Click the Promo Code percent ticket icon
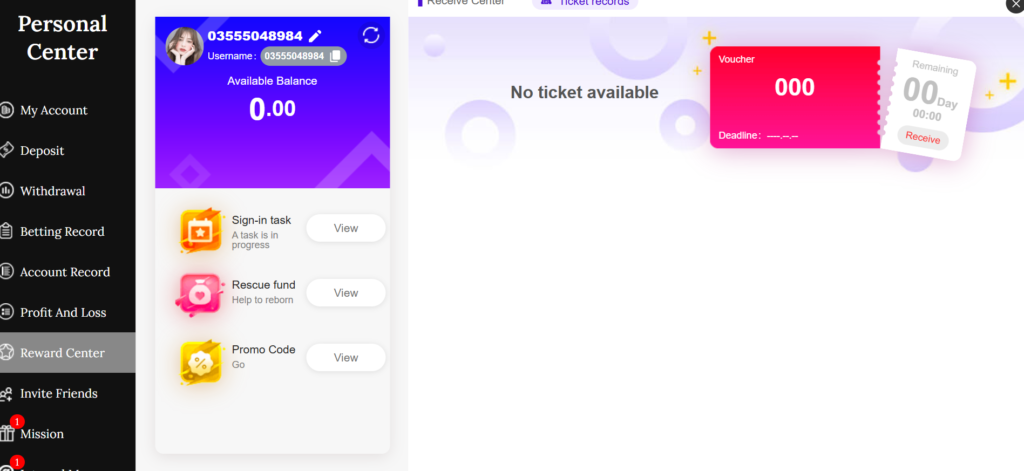Viewport: 1024px width, 471px height. (x=200, y=361)
